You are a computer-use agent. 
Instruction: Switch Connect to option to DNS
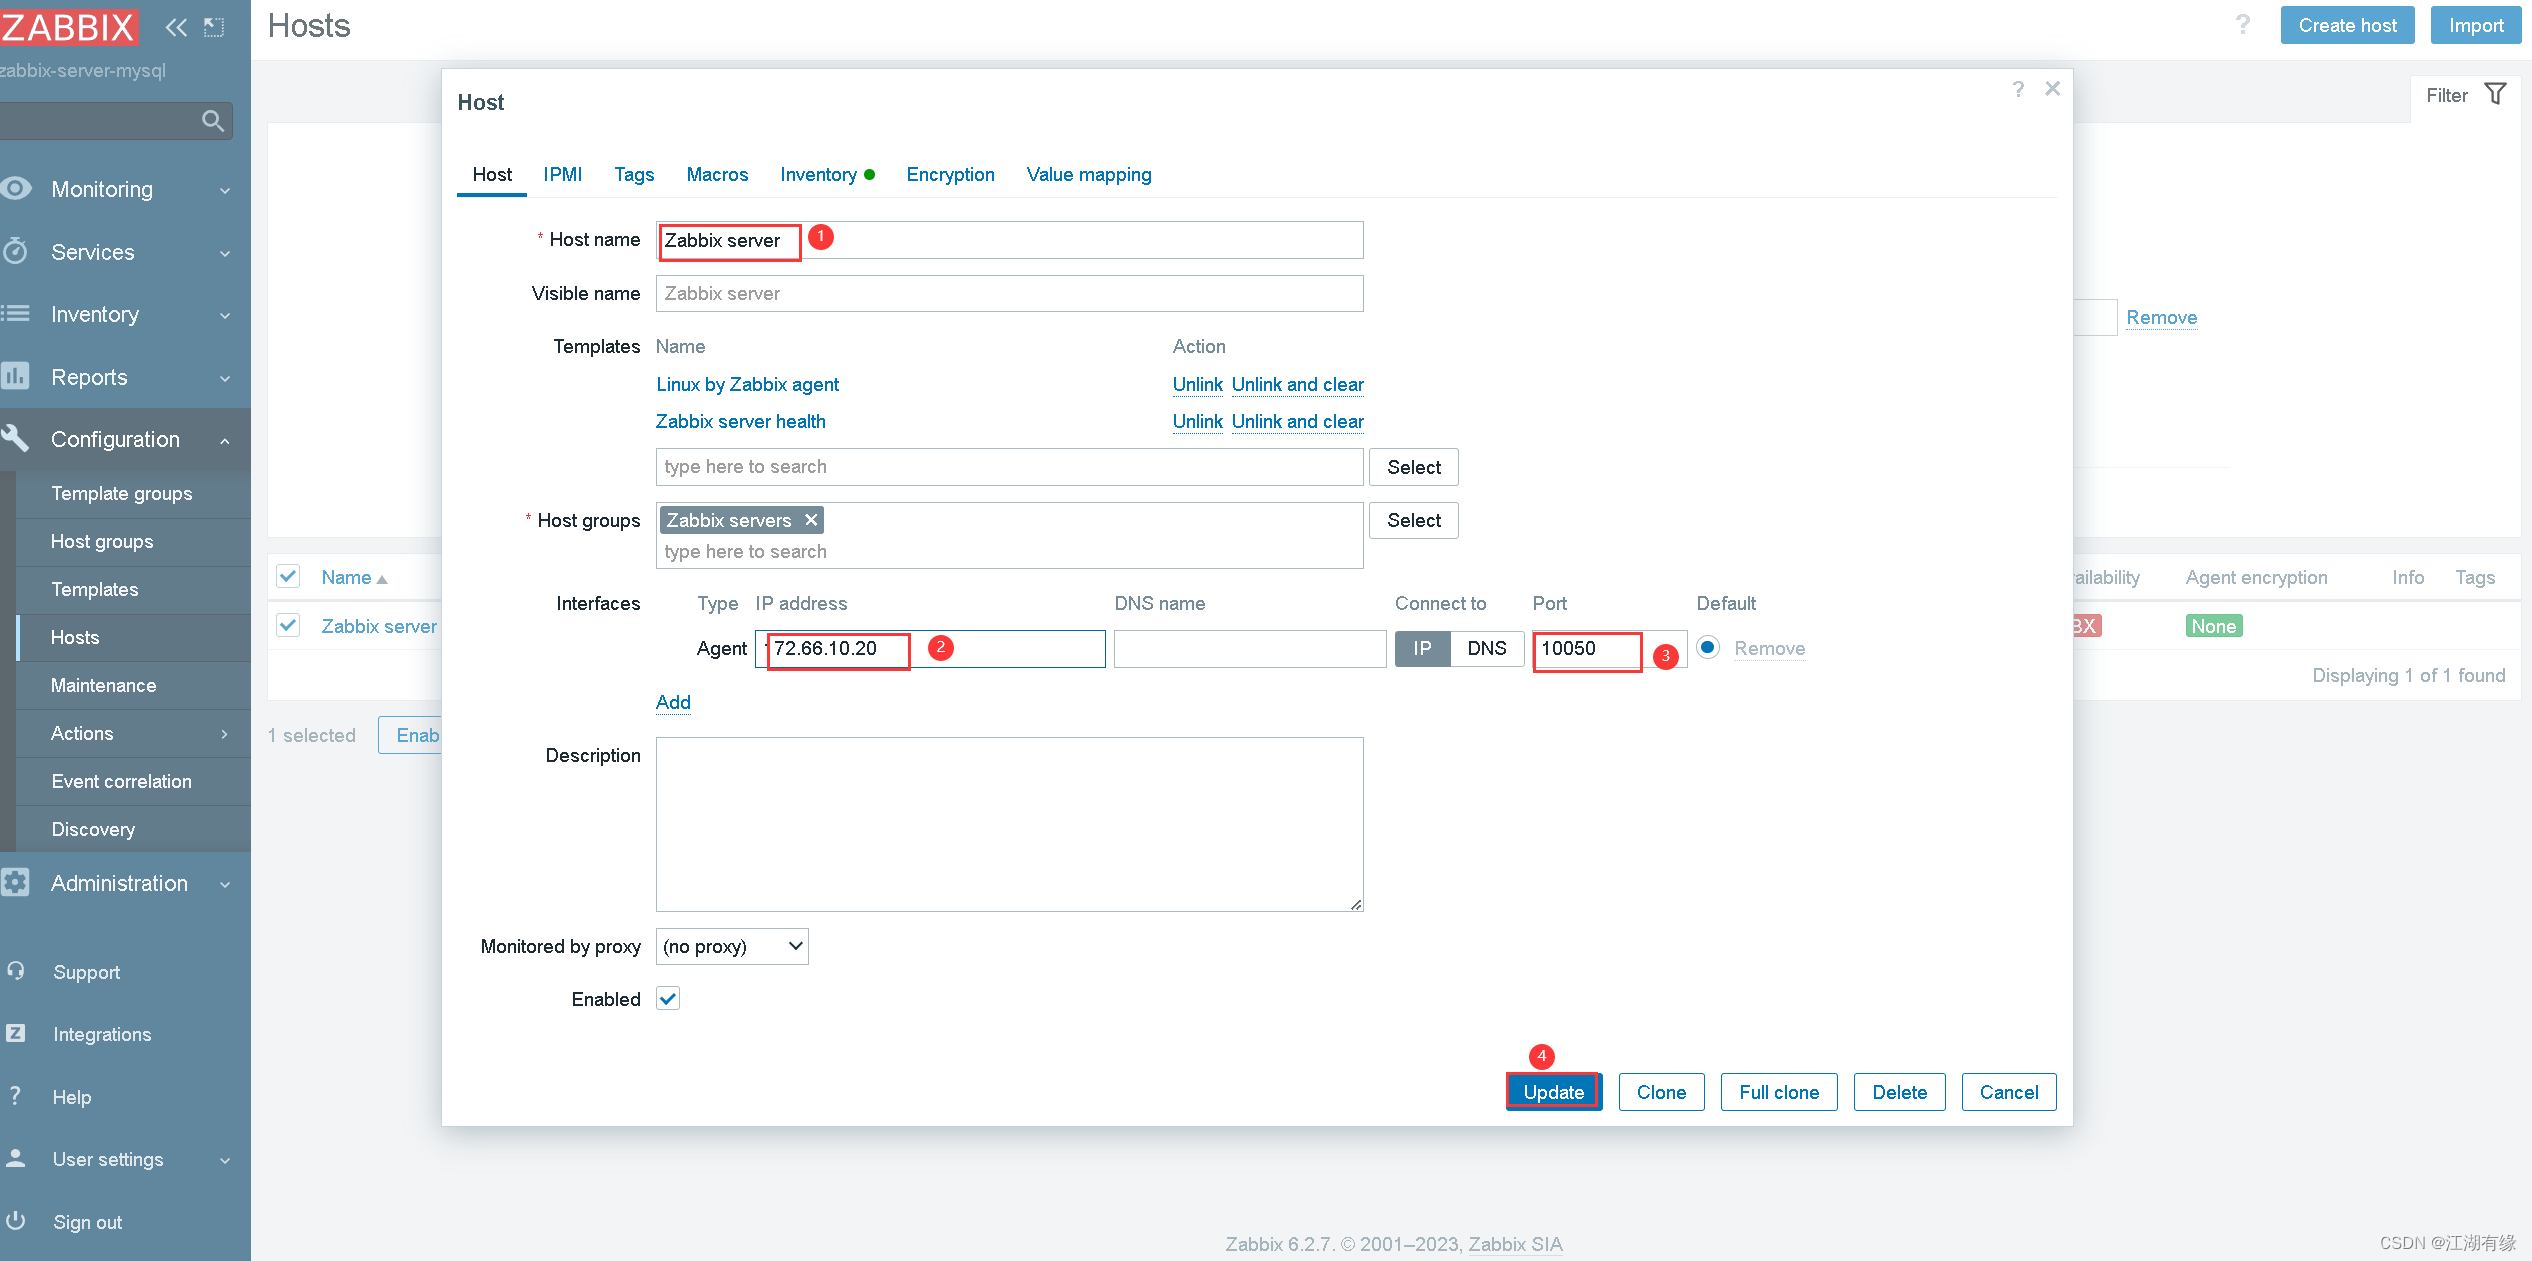tap(1487, 648)
